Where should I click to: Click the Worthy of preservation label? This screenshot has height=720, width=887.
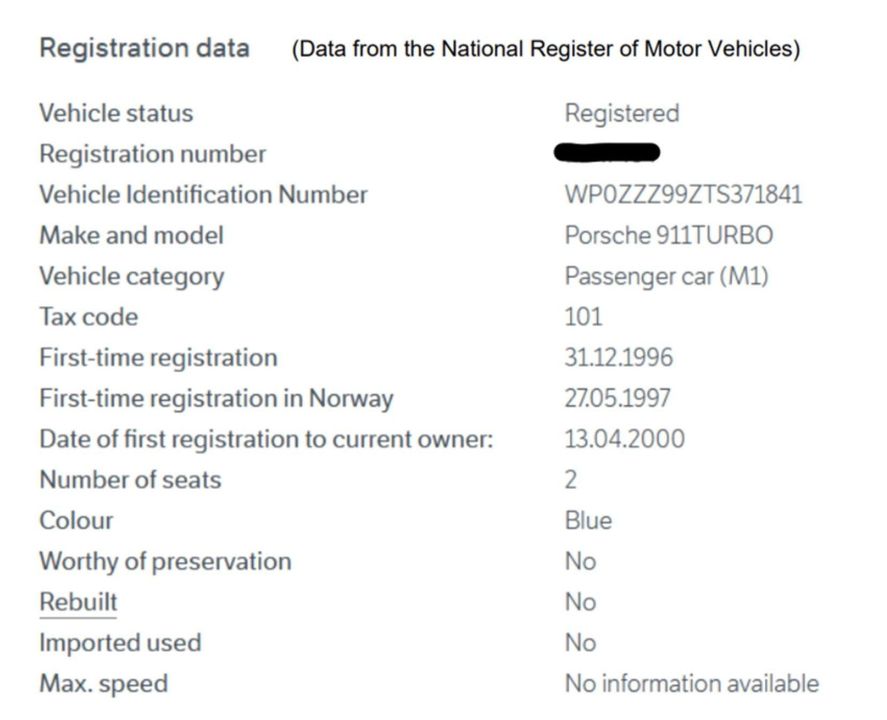coord(165,561)
